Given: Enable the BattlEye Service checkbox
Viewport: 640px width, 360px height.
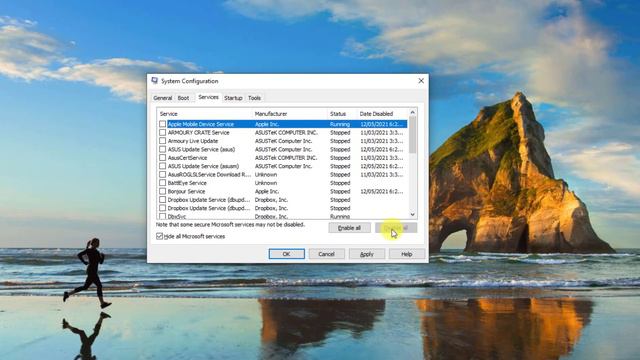Looking at the screenshot, I should coord(162,183).
